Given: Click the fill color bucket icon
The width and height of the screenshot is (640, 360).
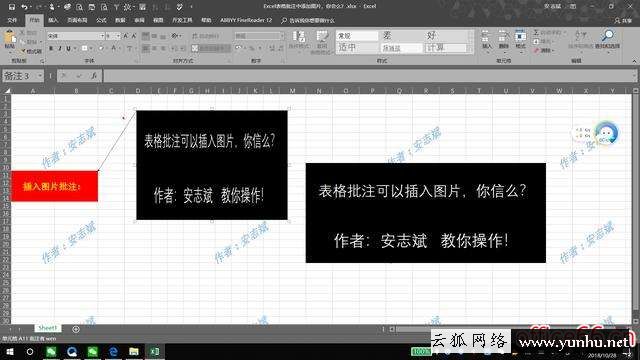Looking at the screenshot, I should [x=100, y=49].
